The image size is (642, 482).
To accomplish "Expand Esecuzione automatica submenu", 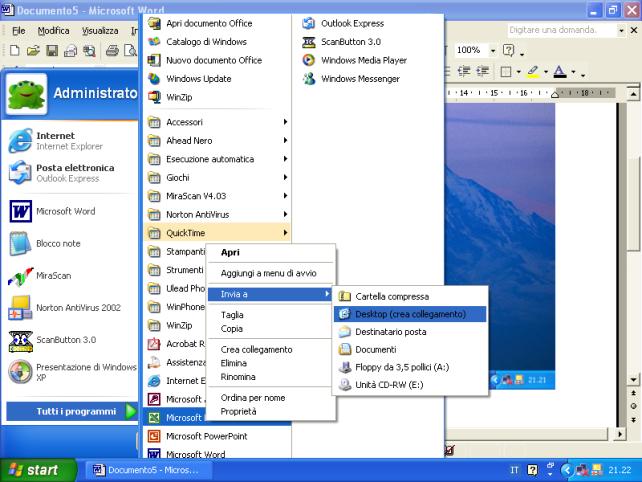I will pos(217,159).
